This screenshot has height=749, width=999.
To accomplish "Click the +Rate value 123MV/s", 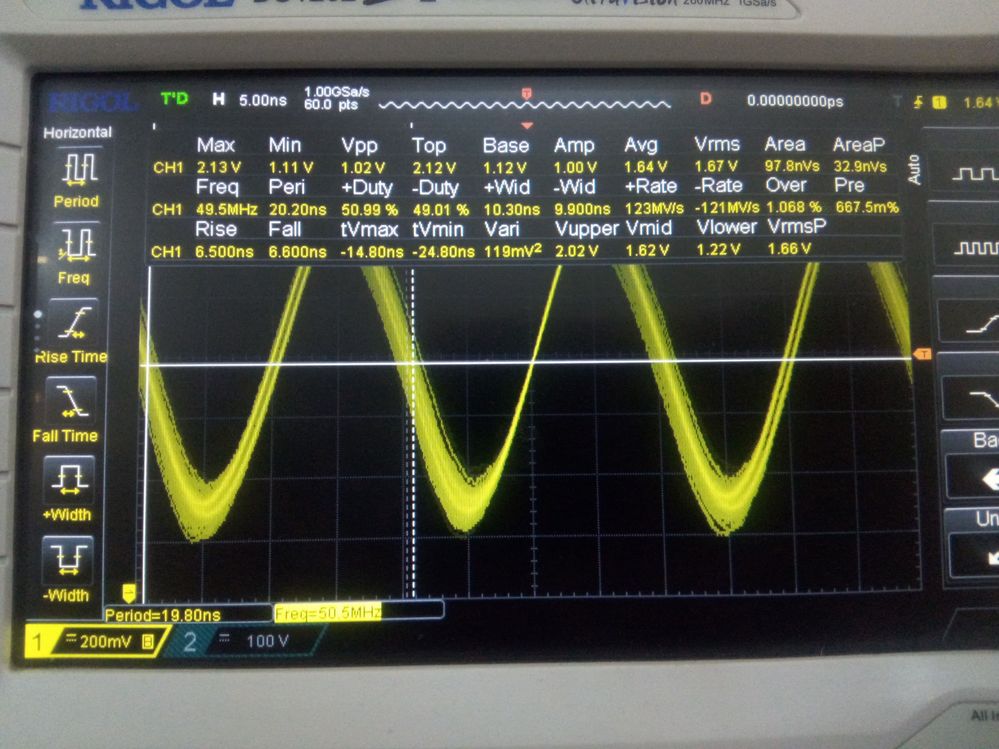I will [654, 208].
